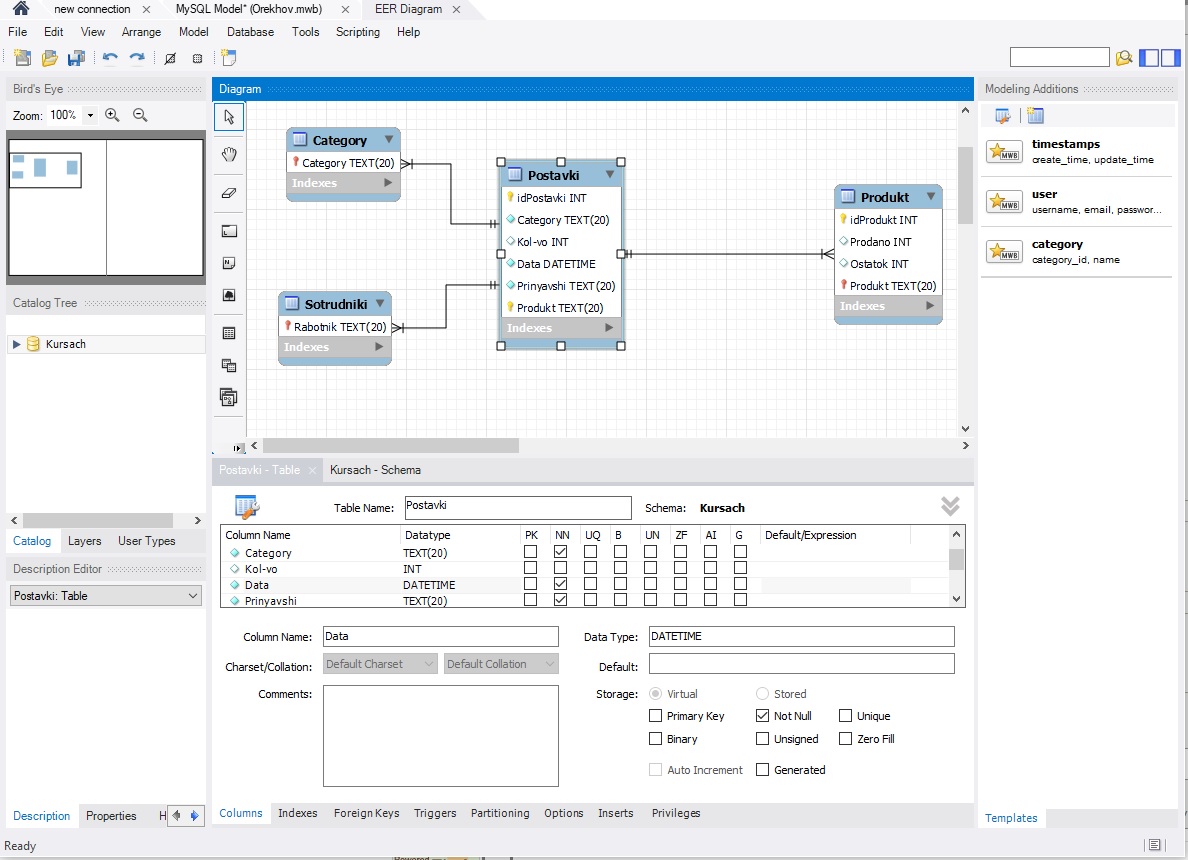Viewport: 1188px width, 860px height.
Task: Expand the Kursach catalog tree node
Action: (16, 344)
